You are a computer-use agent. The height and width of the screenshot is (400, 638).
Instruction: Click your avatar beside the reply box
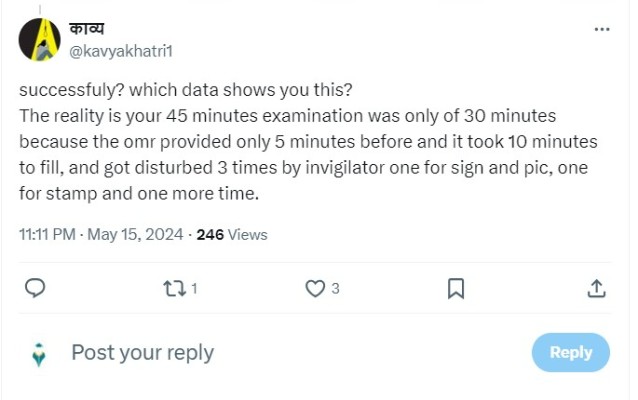[39, 353]
